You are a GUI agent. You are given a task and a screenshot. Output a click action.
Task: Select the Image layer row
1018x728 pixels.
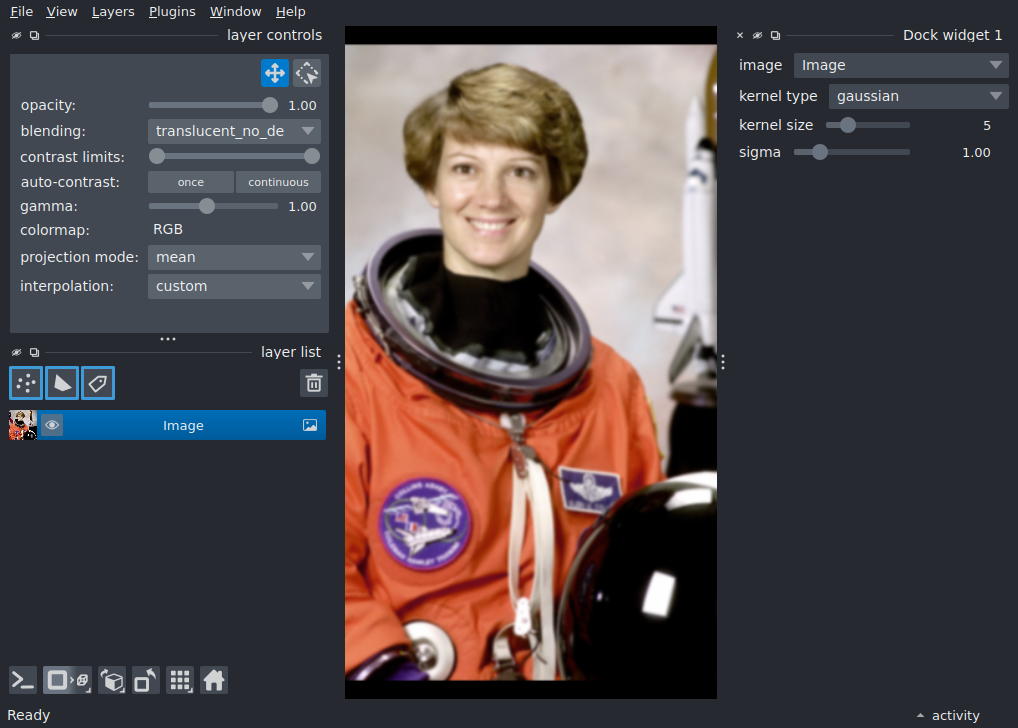tap(168, 425)
